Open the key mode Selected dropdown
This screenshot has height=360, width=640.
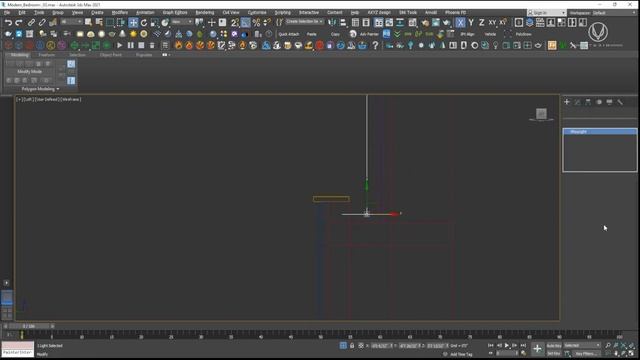[582, 345]
